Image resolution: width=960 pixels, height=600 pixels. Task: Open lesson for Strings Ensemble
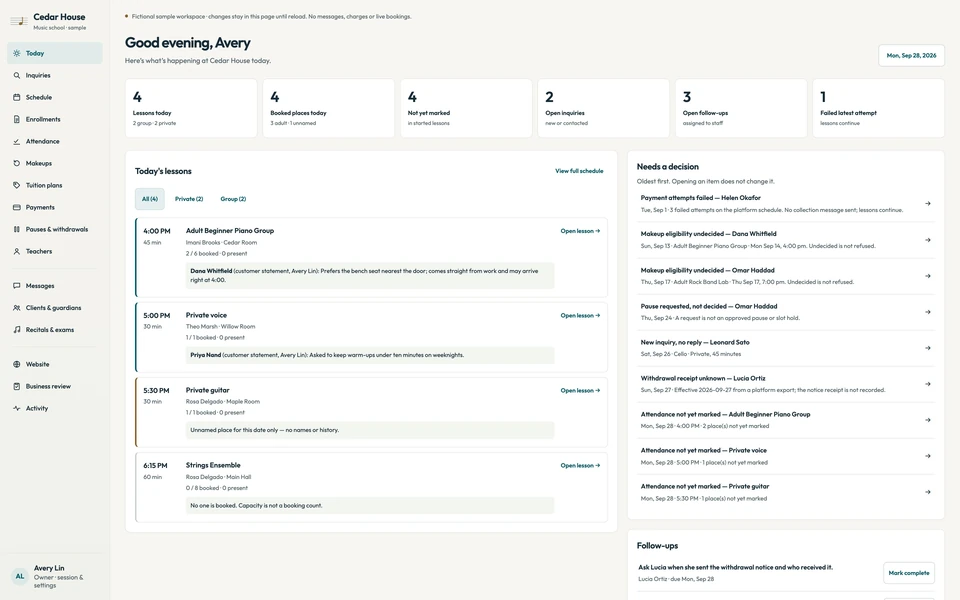(x=580, y=465)
